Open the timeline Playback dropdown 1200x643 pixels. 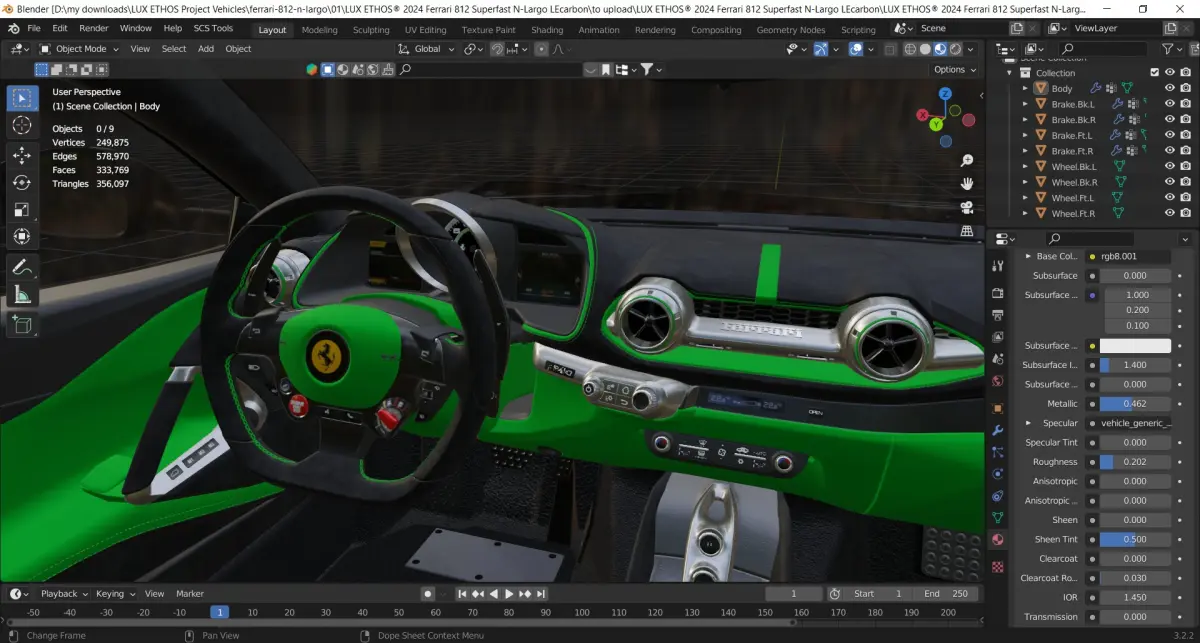pos(65,594)
